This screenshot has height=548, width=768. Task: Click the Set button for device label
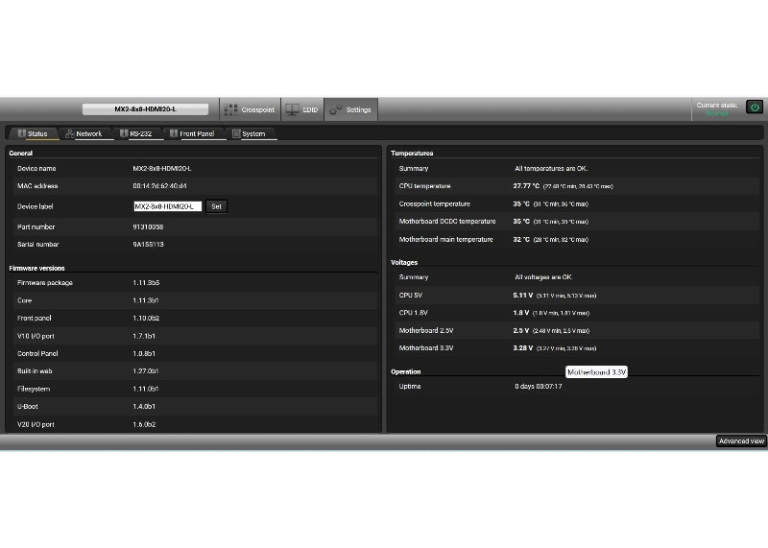tap(216, 207)
